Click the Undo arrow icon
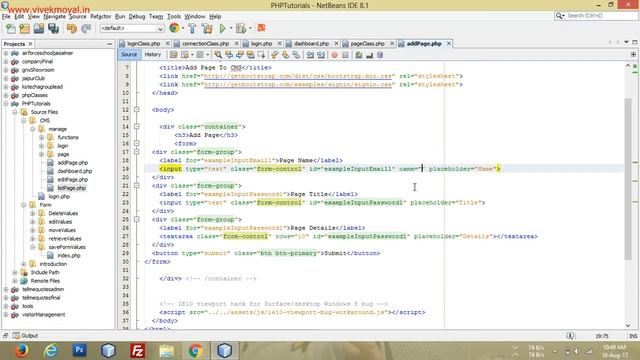 tap(72, 28)
